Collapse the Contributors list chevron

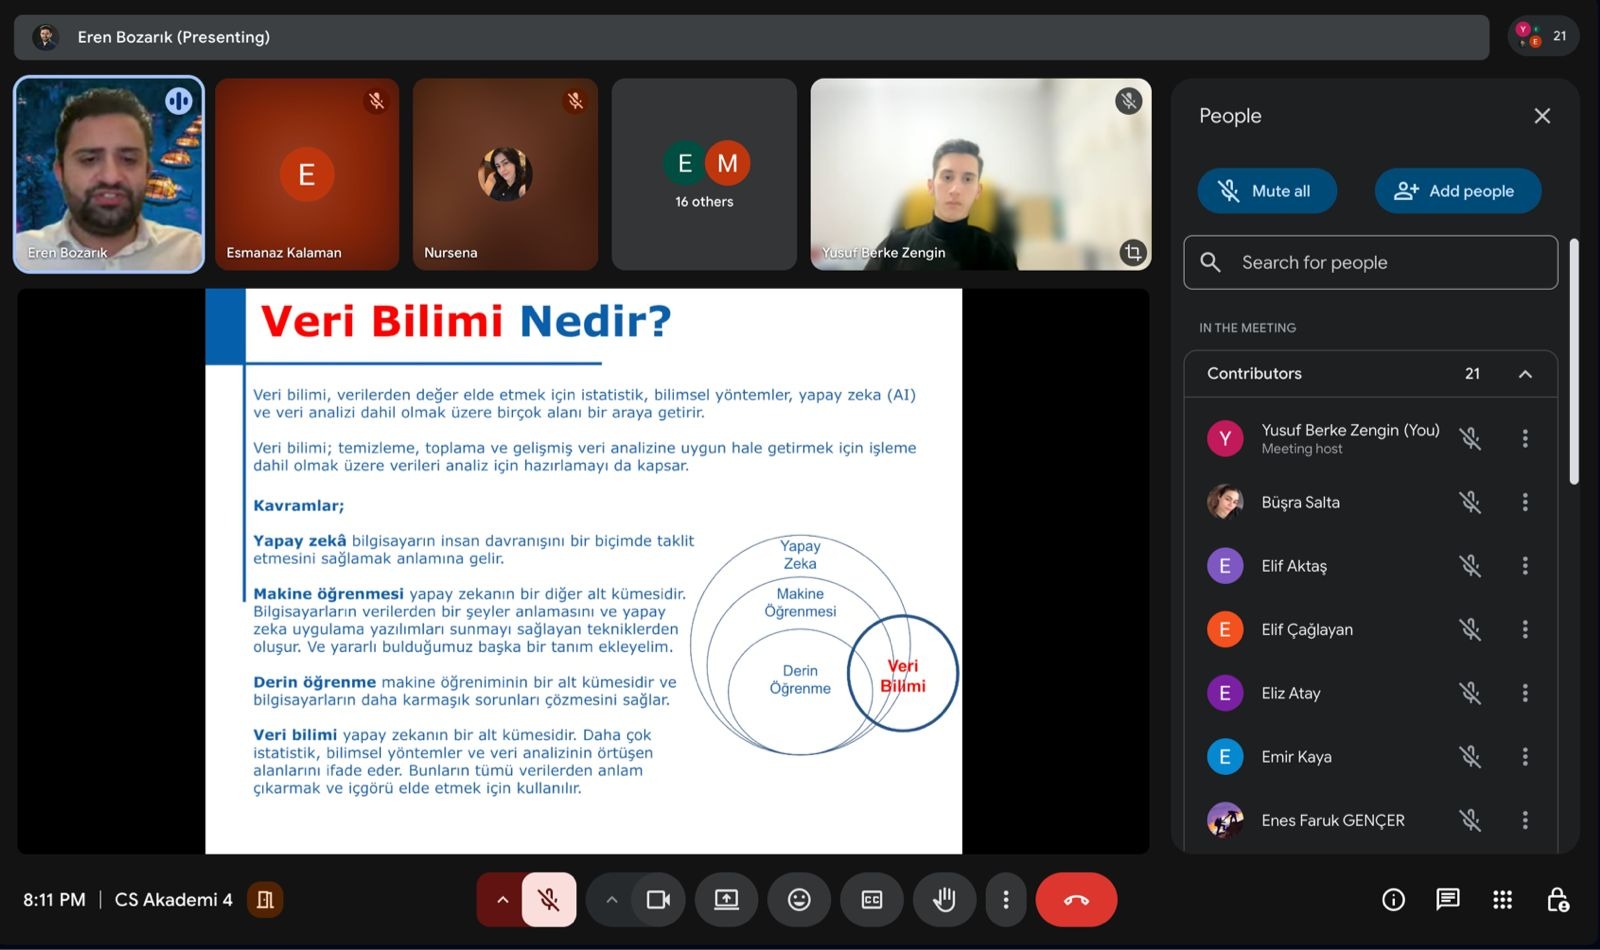pos(1525,374)
